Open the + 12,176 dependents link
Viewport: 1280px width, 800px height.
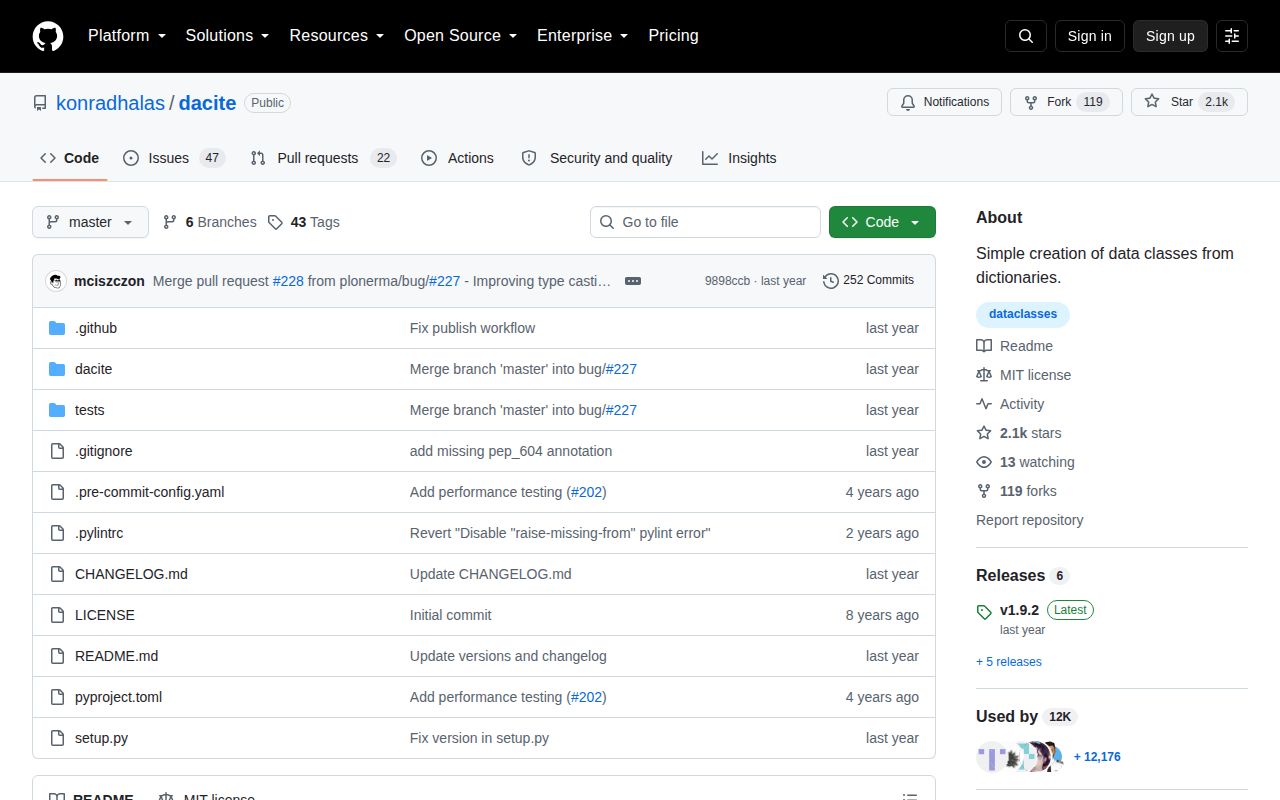click(1097, 757)
